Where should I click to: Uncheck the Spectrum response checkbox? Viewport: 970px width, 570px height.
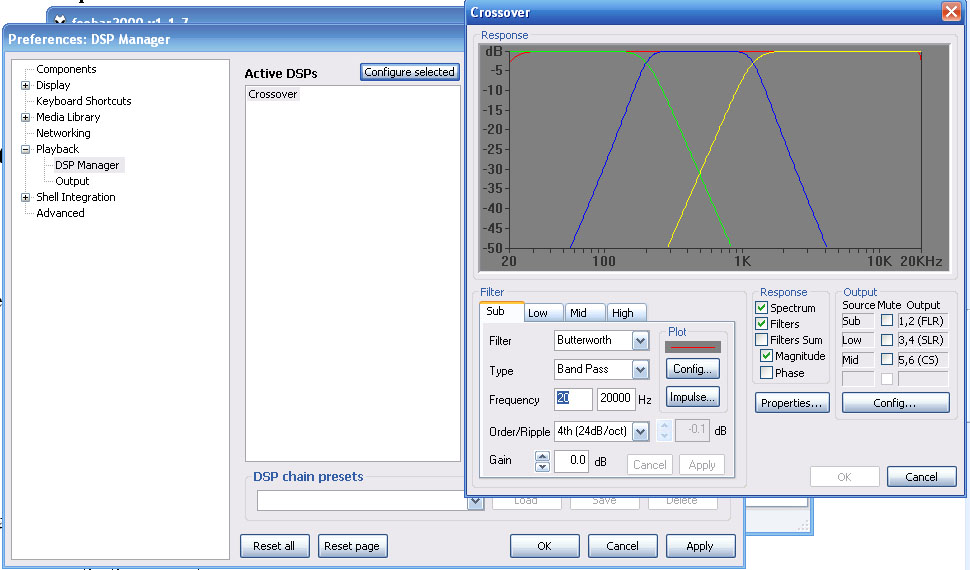(762, 308)
